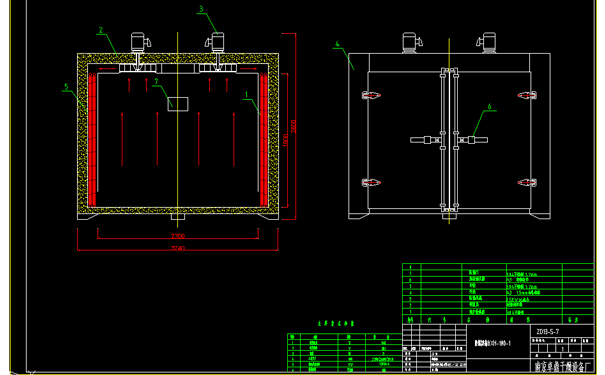The width and height of the screenshot is (605, 375).
Task: Click the green callout number 2
Action: [x=101, y=30]
